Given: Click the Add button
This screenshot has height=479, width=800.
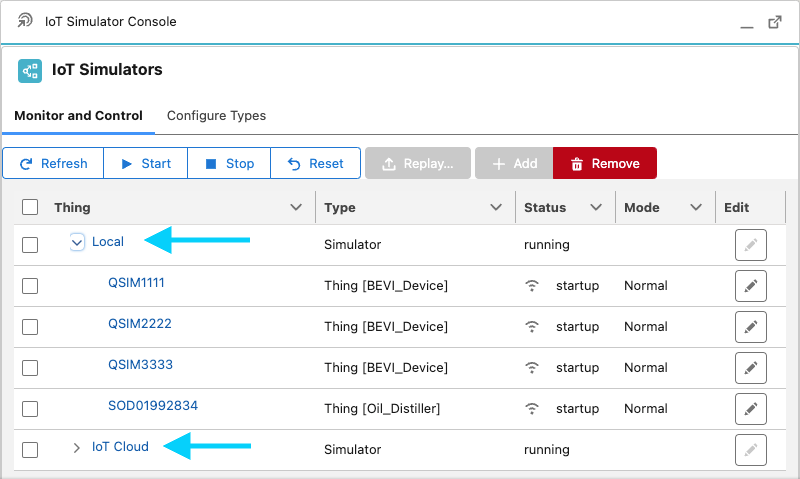Looking at the screenshot, I should 514,163.
